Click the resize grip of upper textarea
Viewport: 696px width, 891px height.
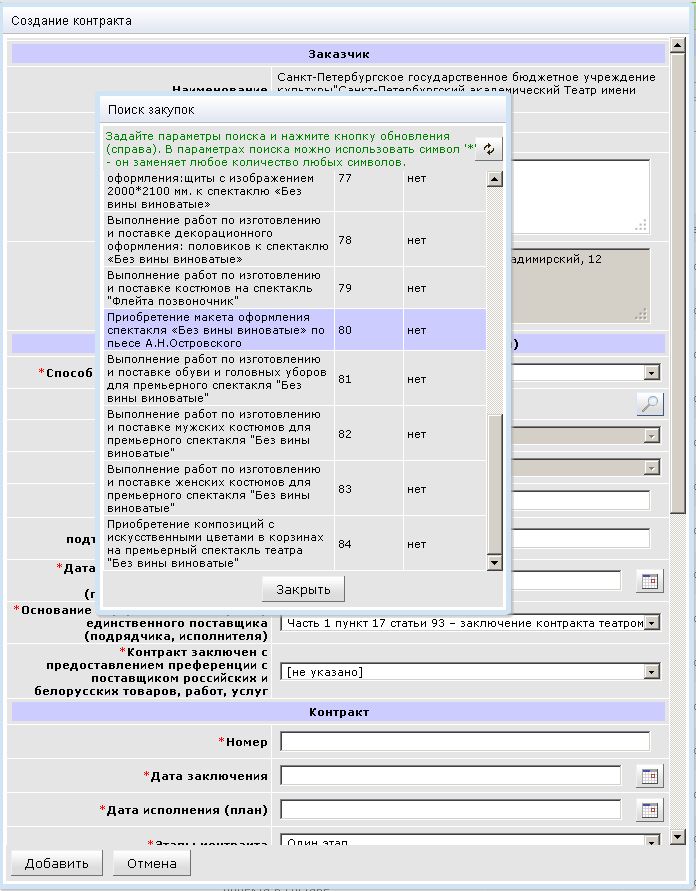click(x=641, y=225)
